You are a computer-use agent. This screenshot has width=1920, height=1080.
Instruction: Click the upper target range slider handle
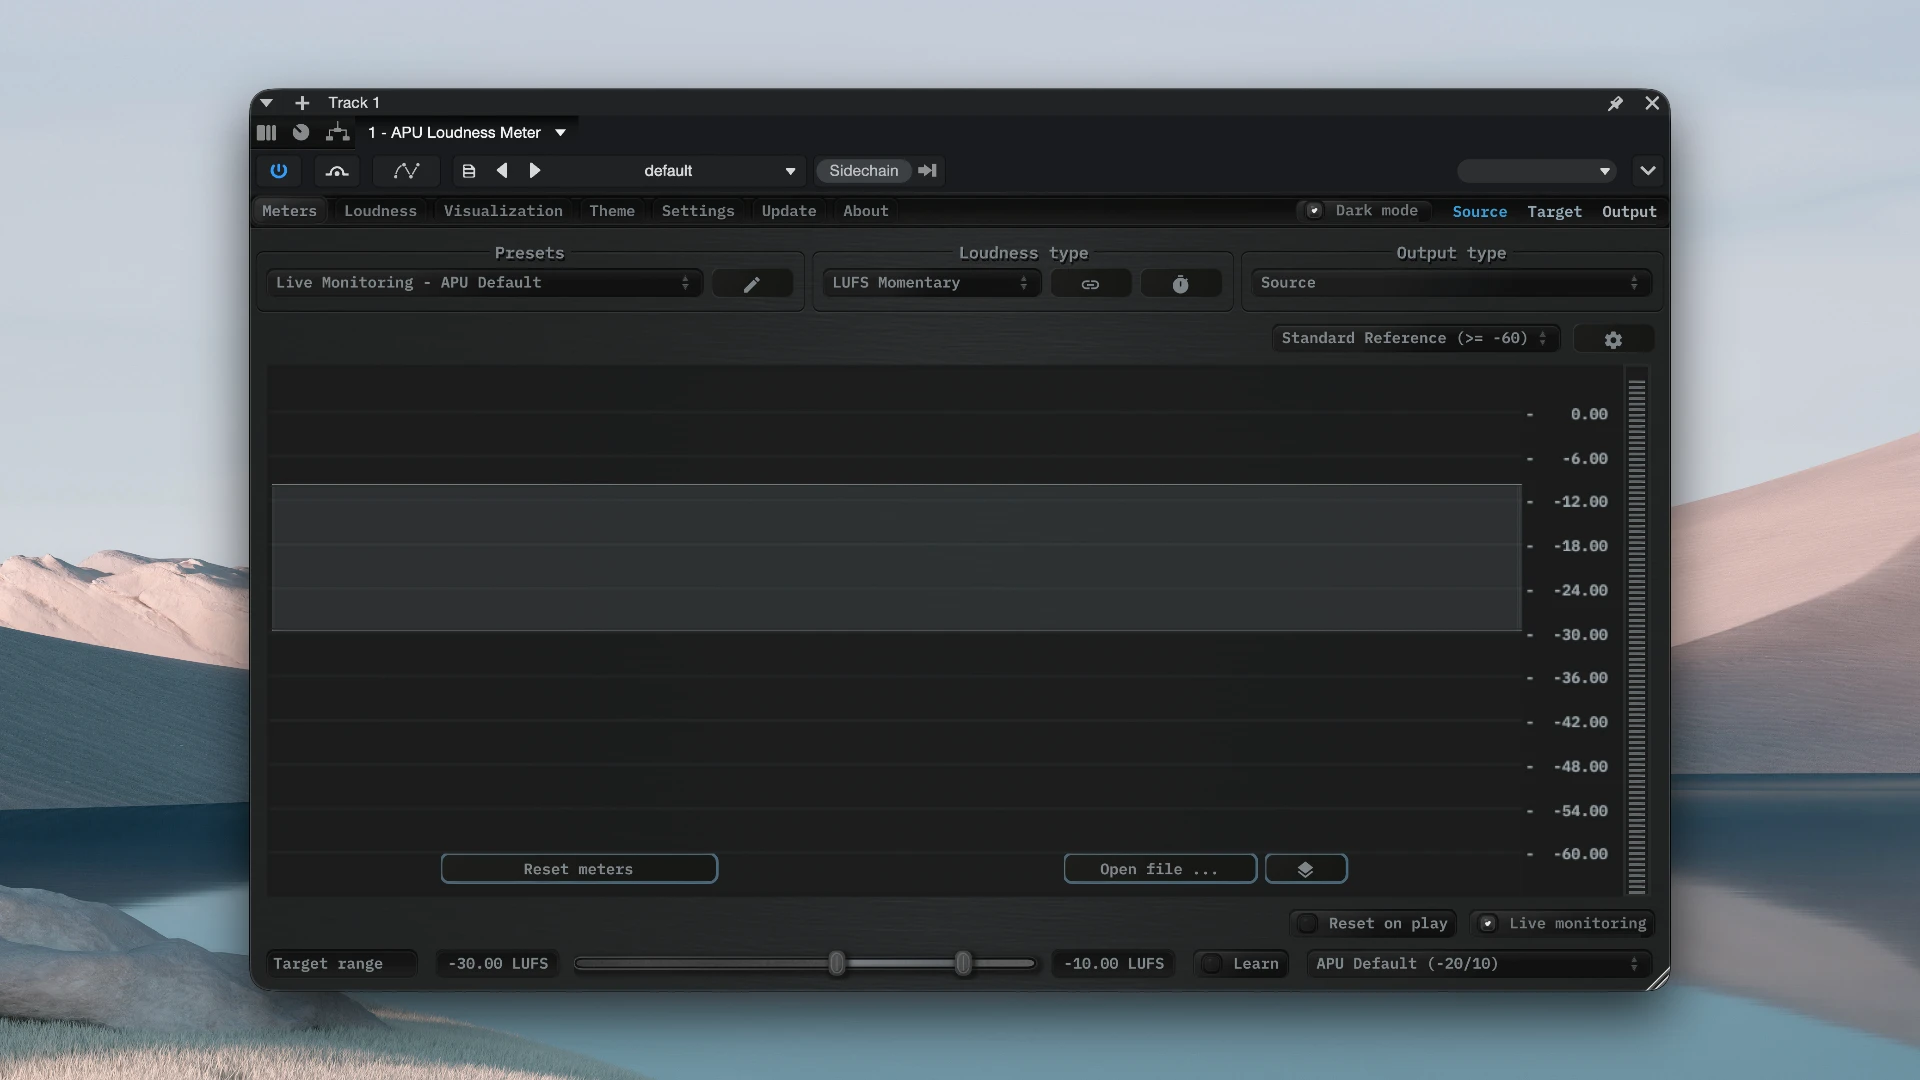(963, 964)
